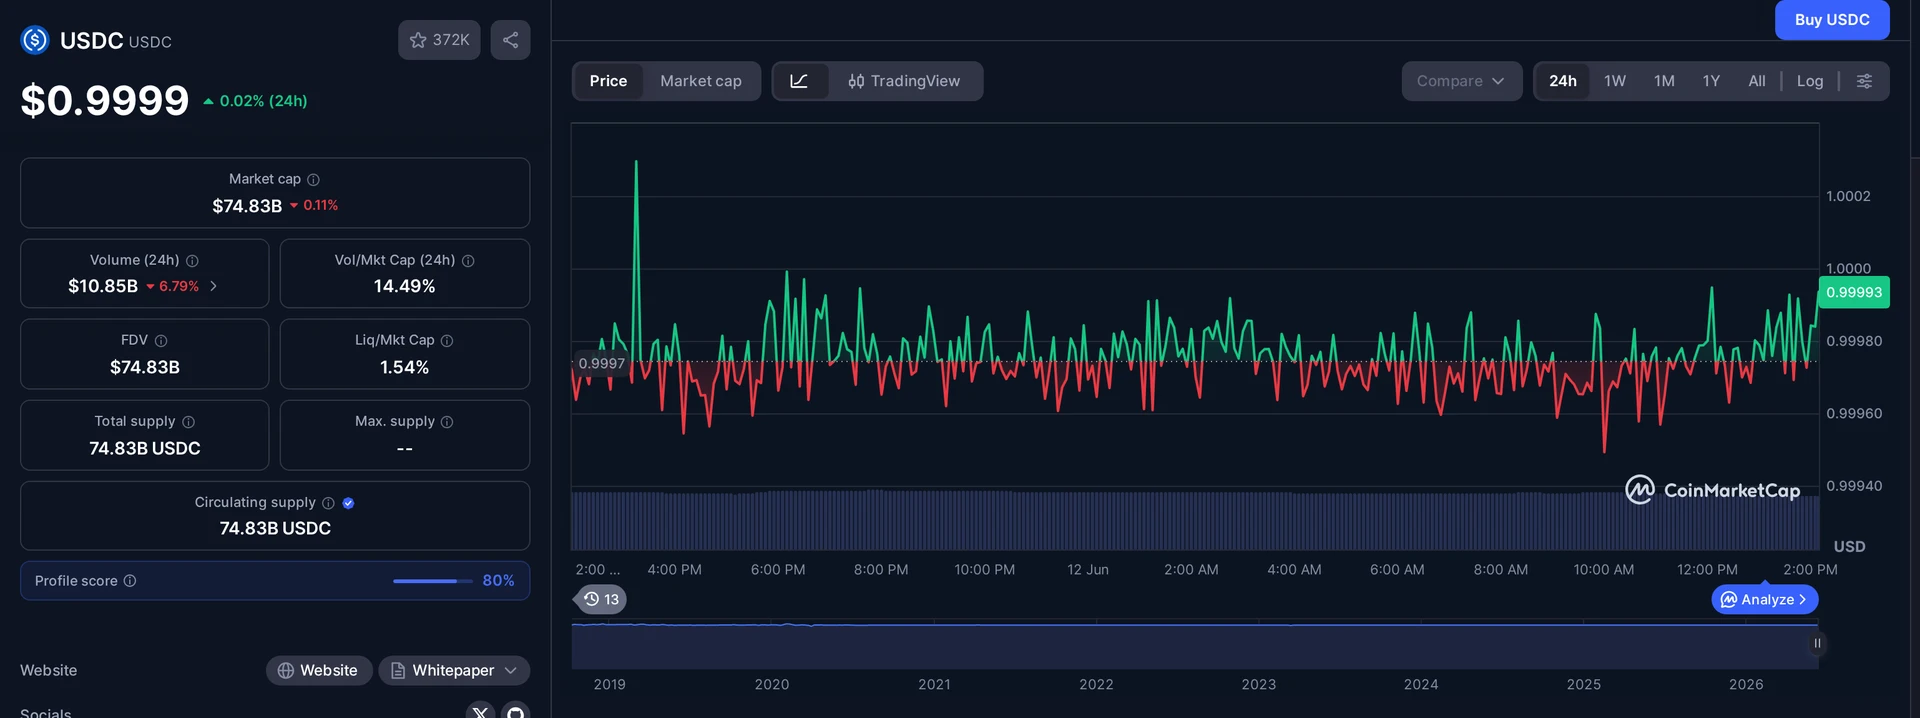Select the 1W time range
1920x718 pixels.
(1615, 81)
